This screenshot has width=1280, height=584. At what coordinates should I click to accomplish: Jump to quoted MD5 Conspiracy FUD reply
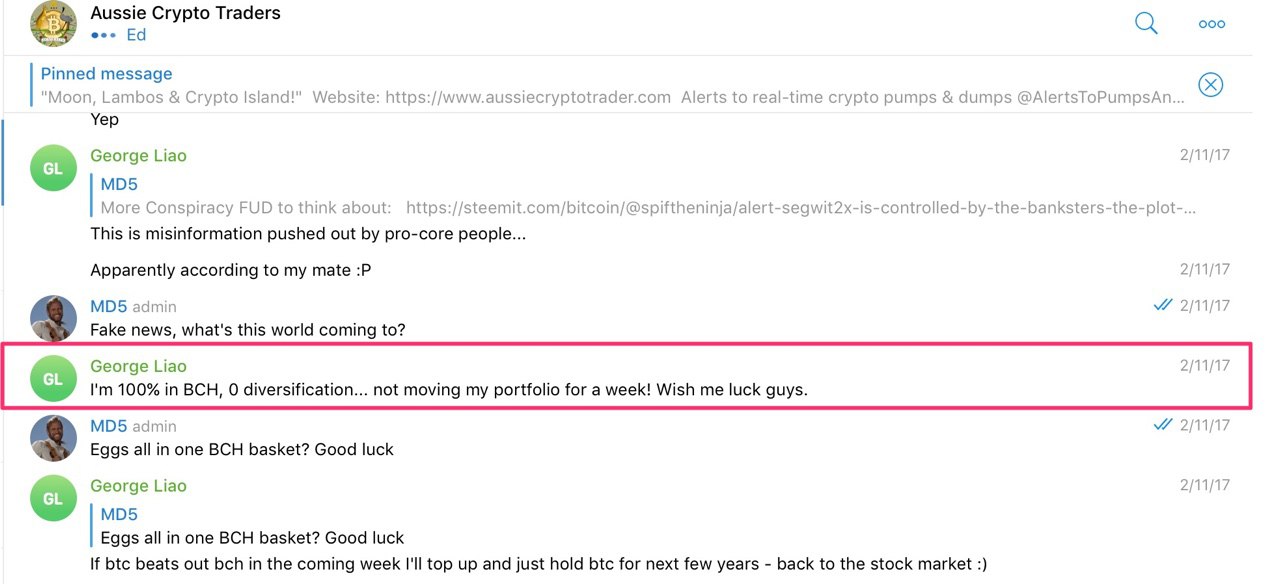click(x=648, y=196)
